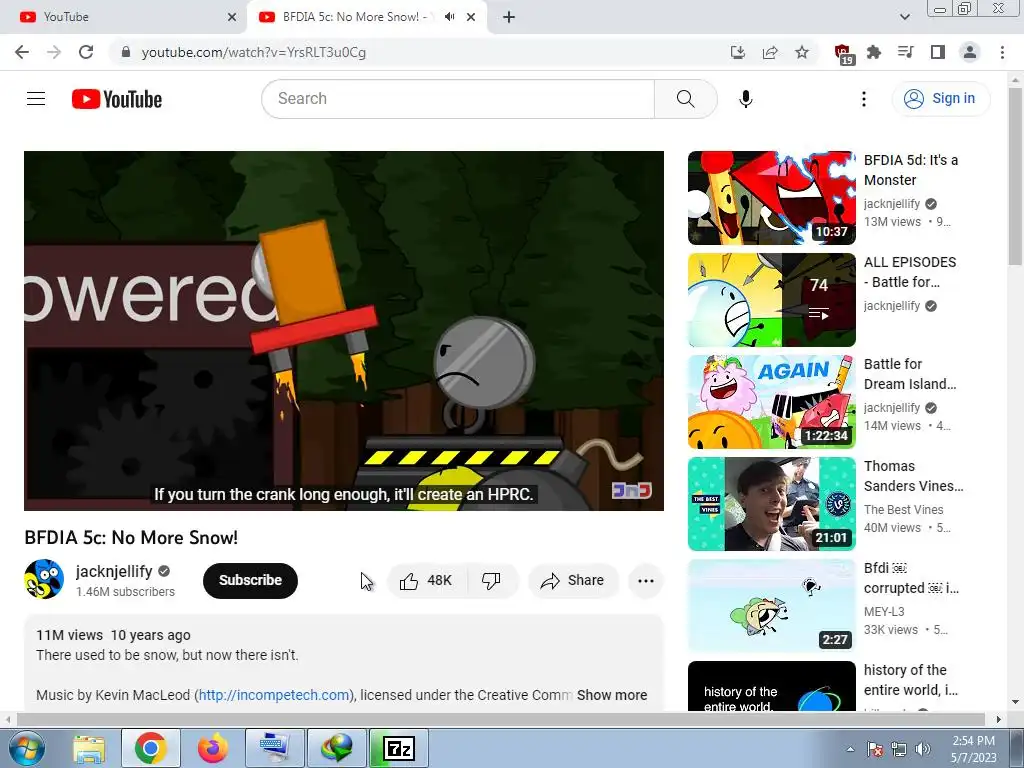
Task: Click into the Search input field
Action: [458, 99]
